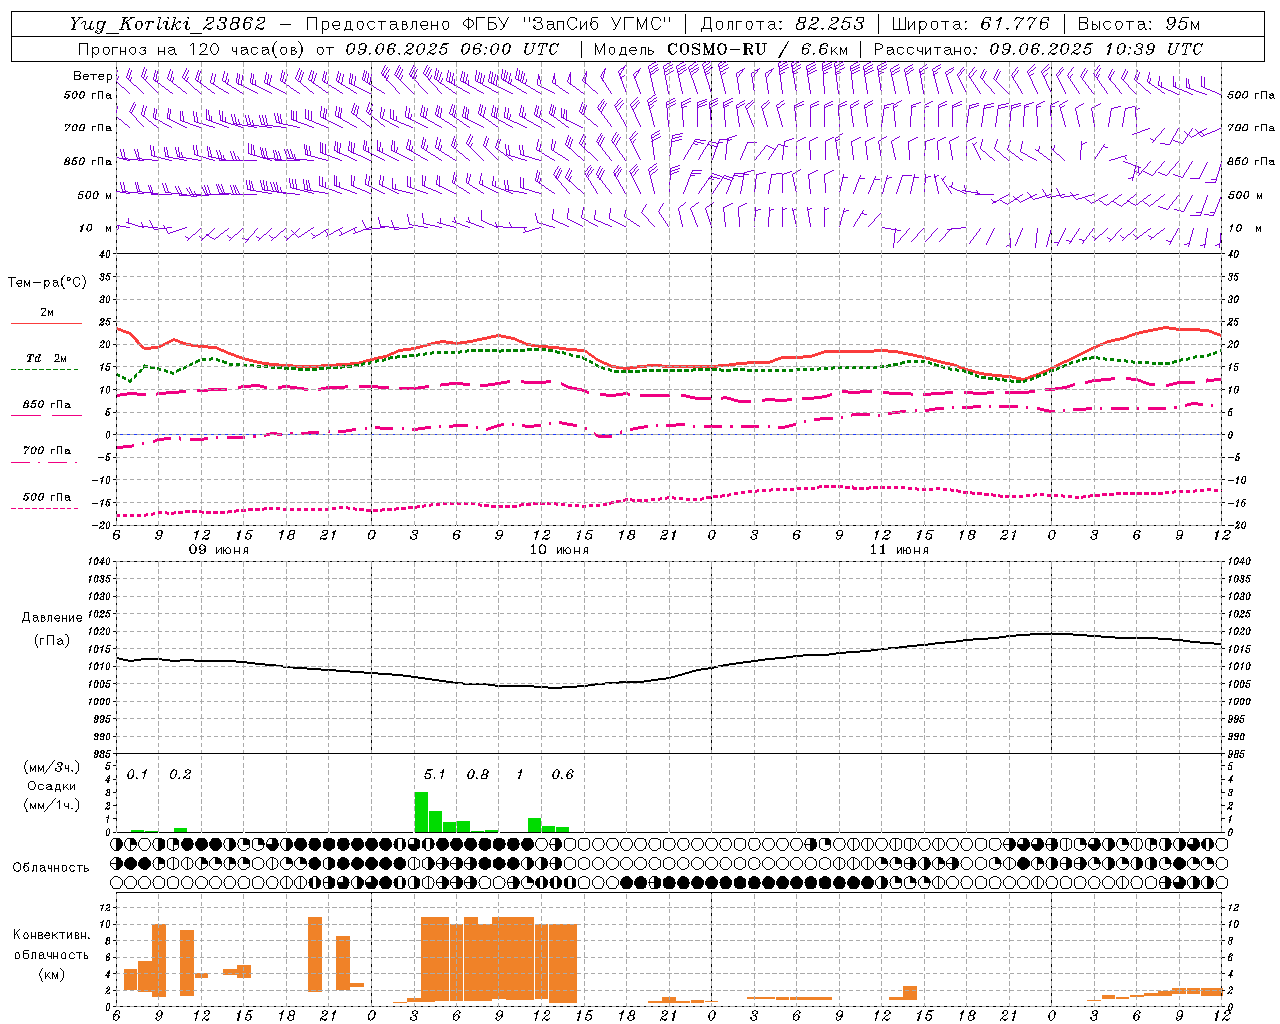
Task: Click the forecast text Прогноз на 120 часа(ов)
Action: pyautogui.click(x=192, y=49)
